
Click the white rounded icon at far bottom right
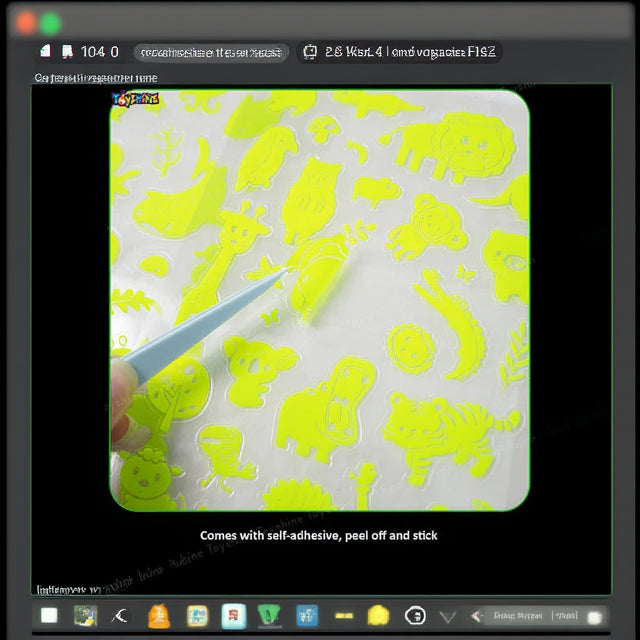point(596,616)
